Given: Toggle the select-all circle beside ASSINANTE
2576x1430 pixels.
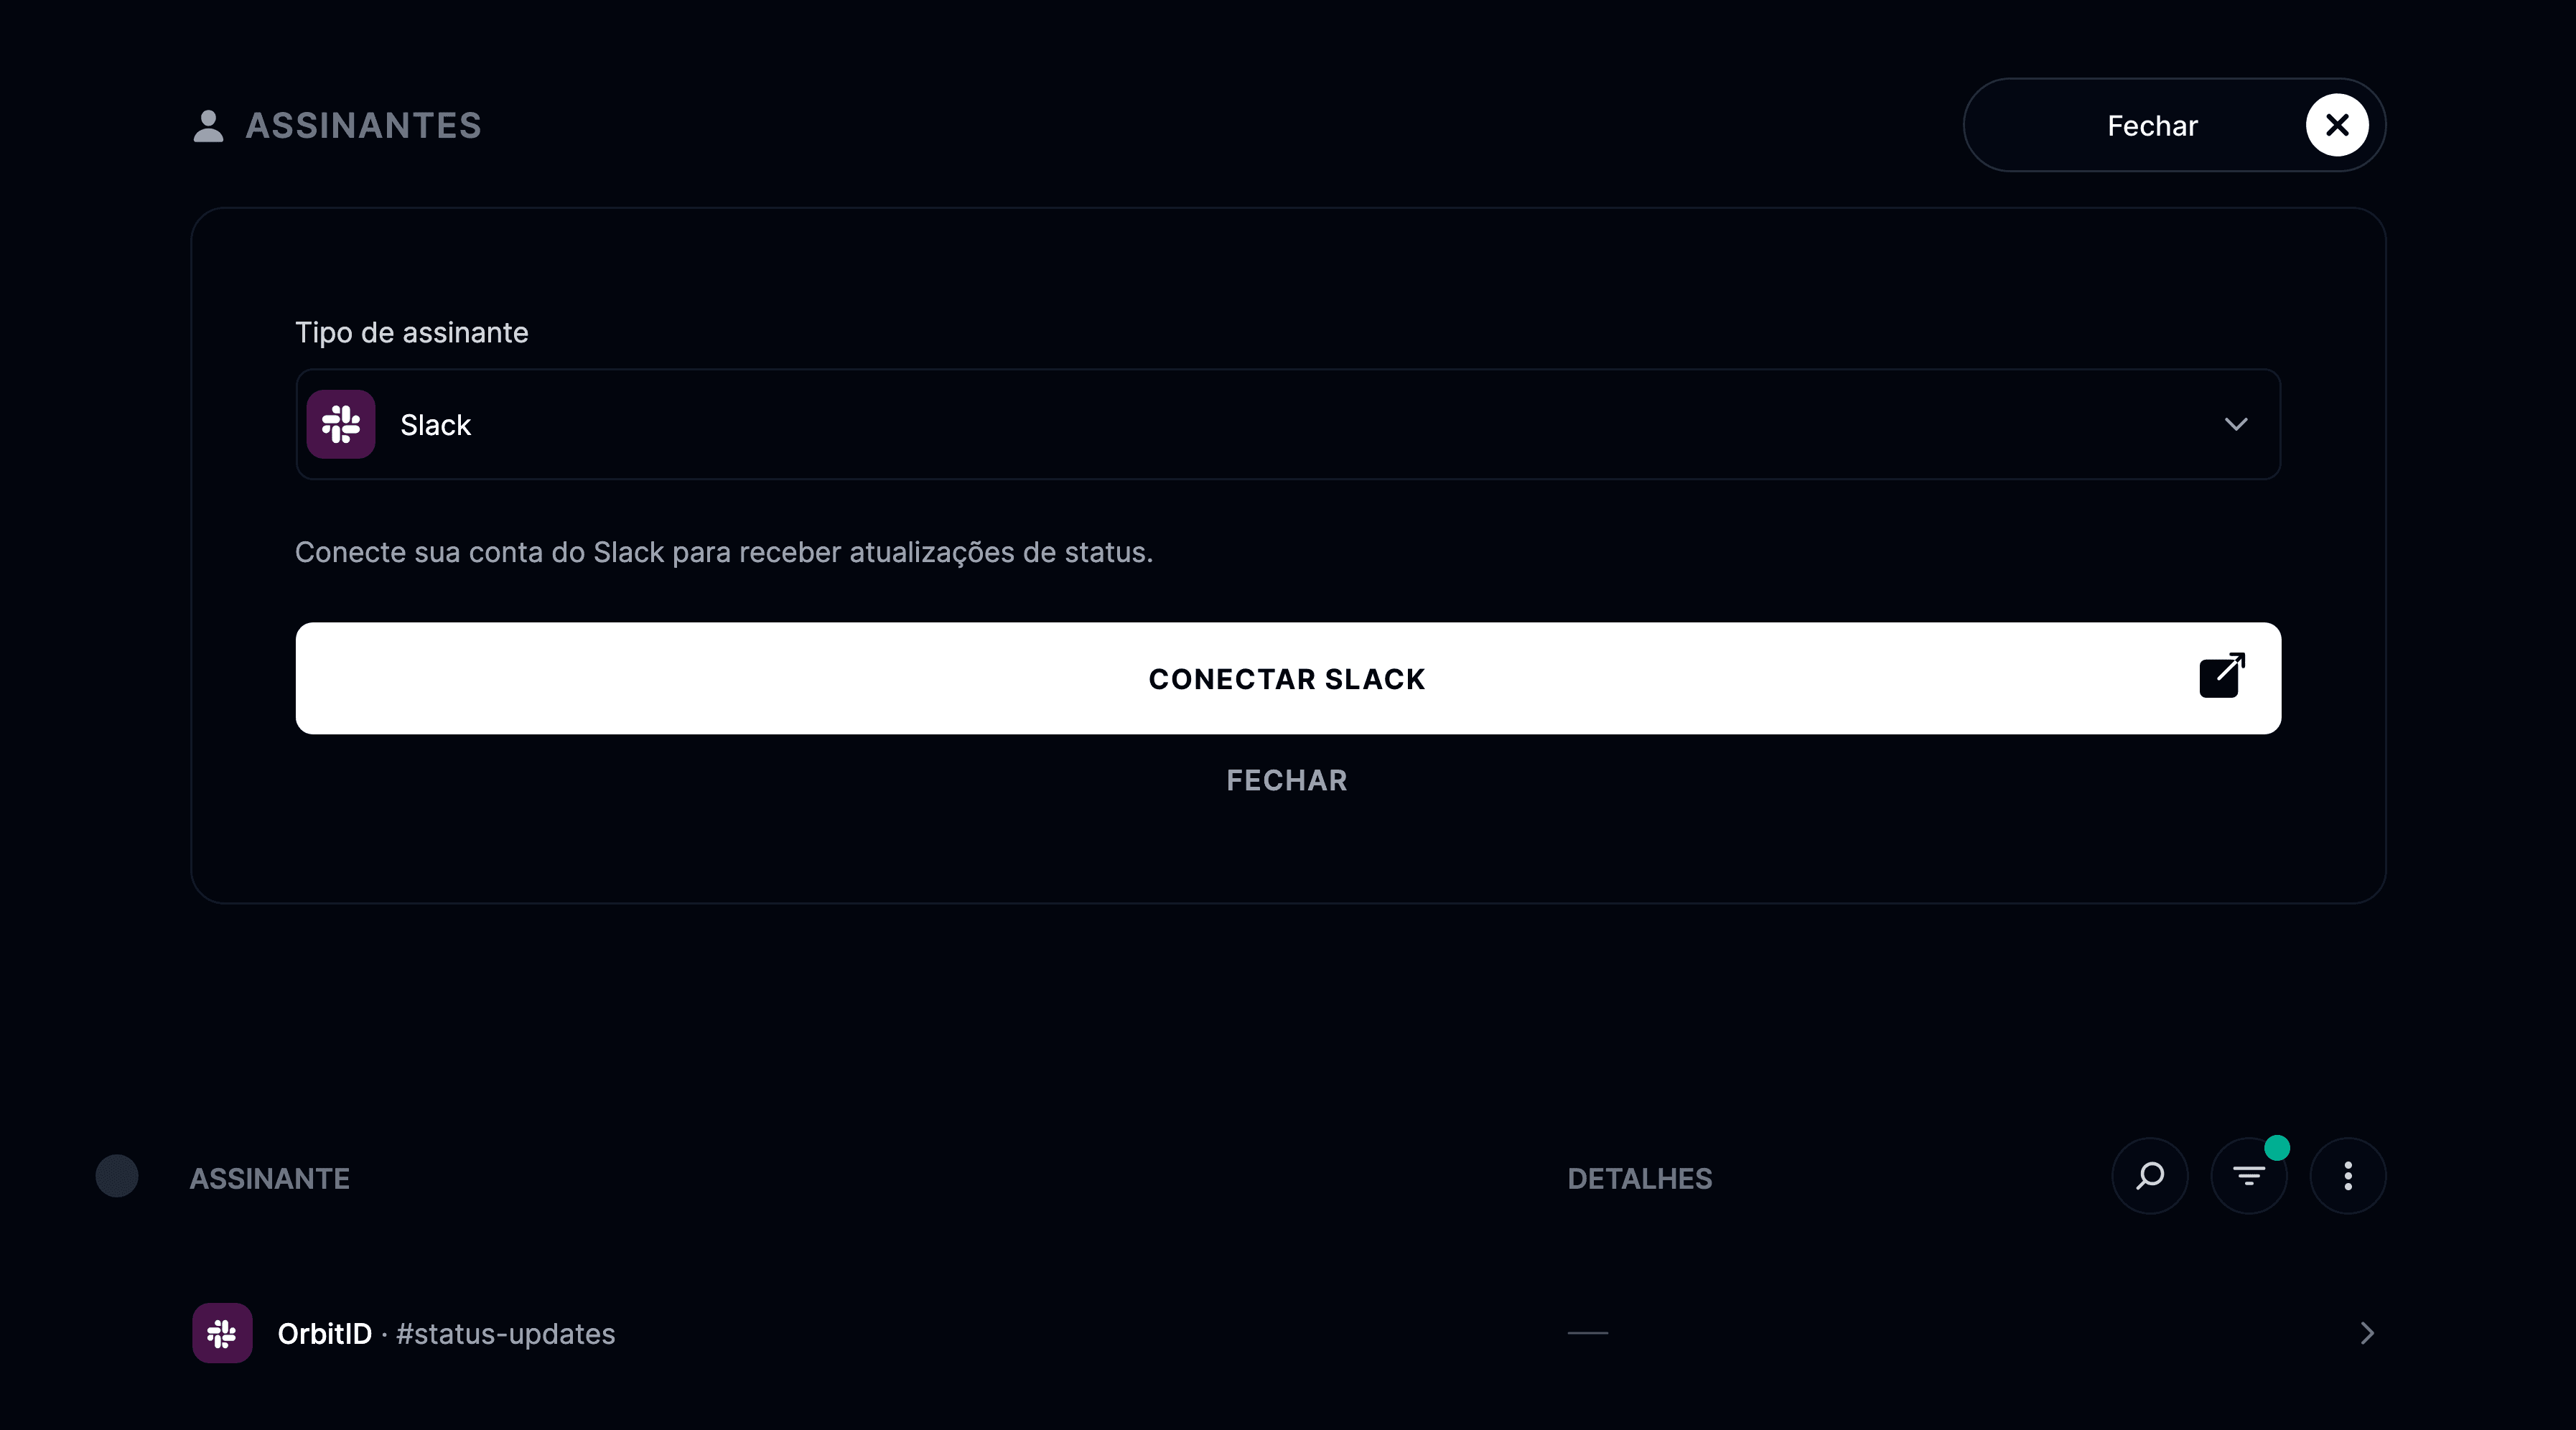Looking at the screenshot, I should [x=117, y=1176].
